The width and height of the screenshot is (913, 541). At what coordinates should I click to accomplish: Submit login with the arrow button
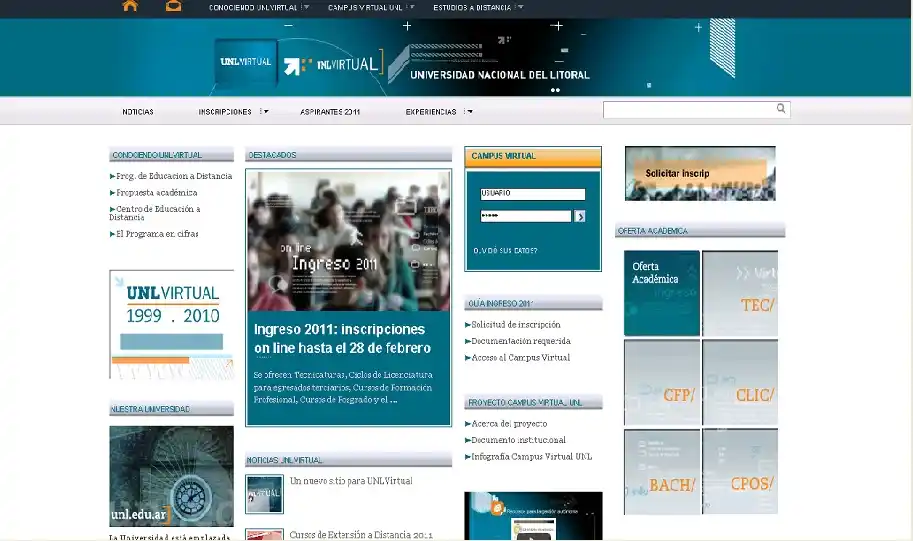579,216
